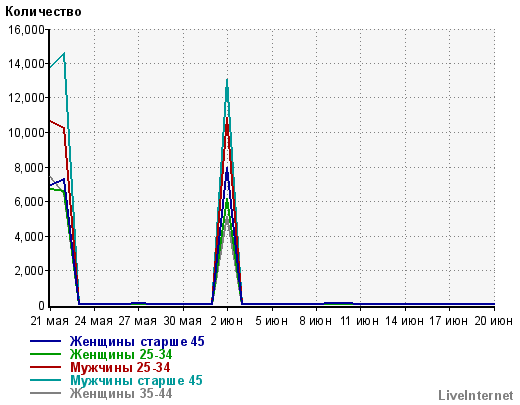Click the '20 июн' date axis label

pos(493,321)
